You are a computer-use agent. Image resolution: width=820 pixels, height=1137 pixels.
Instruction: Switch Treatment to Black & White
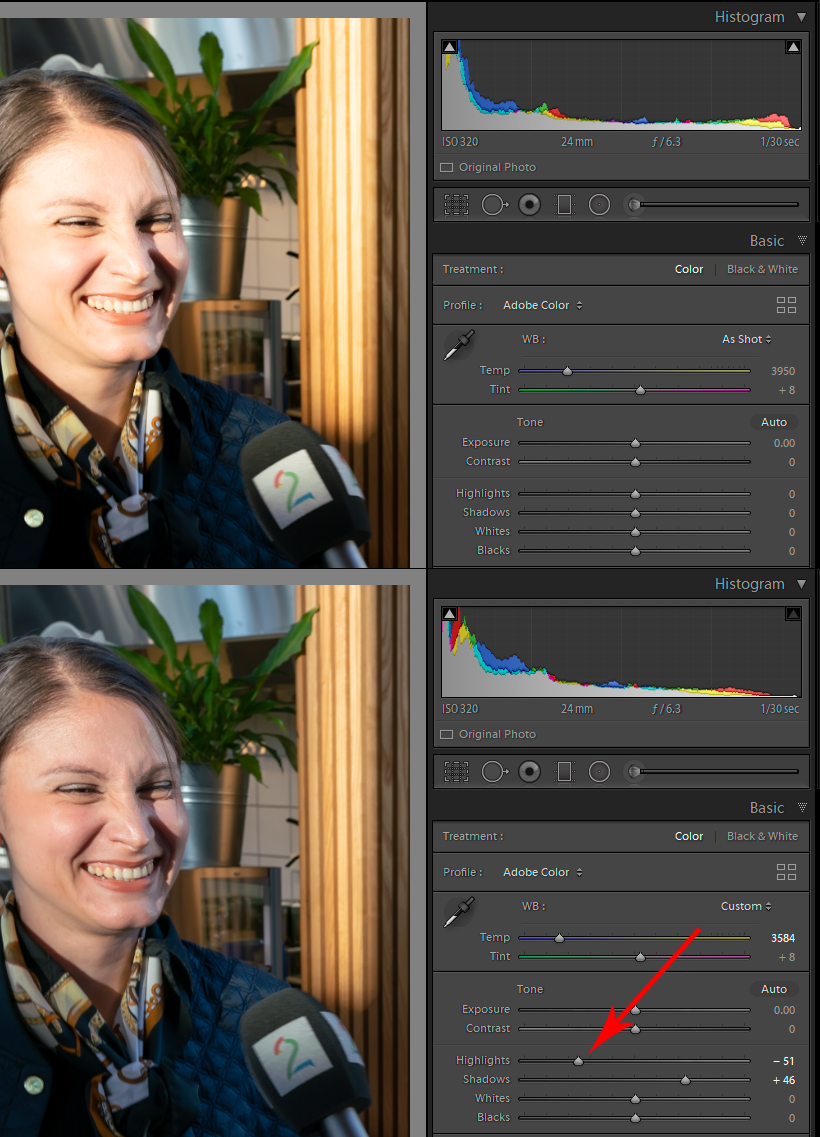762,269
